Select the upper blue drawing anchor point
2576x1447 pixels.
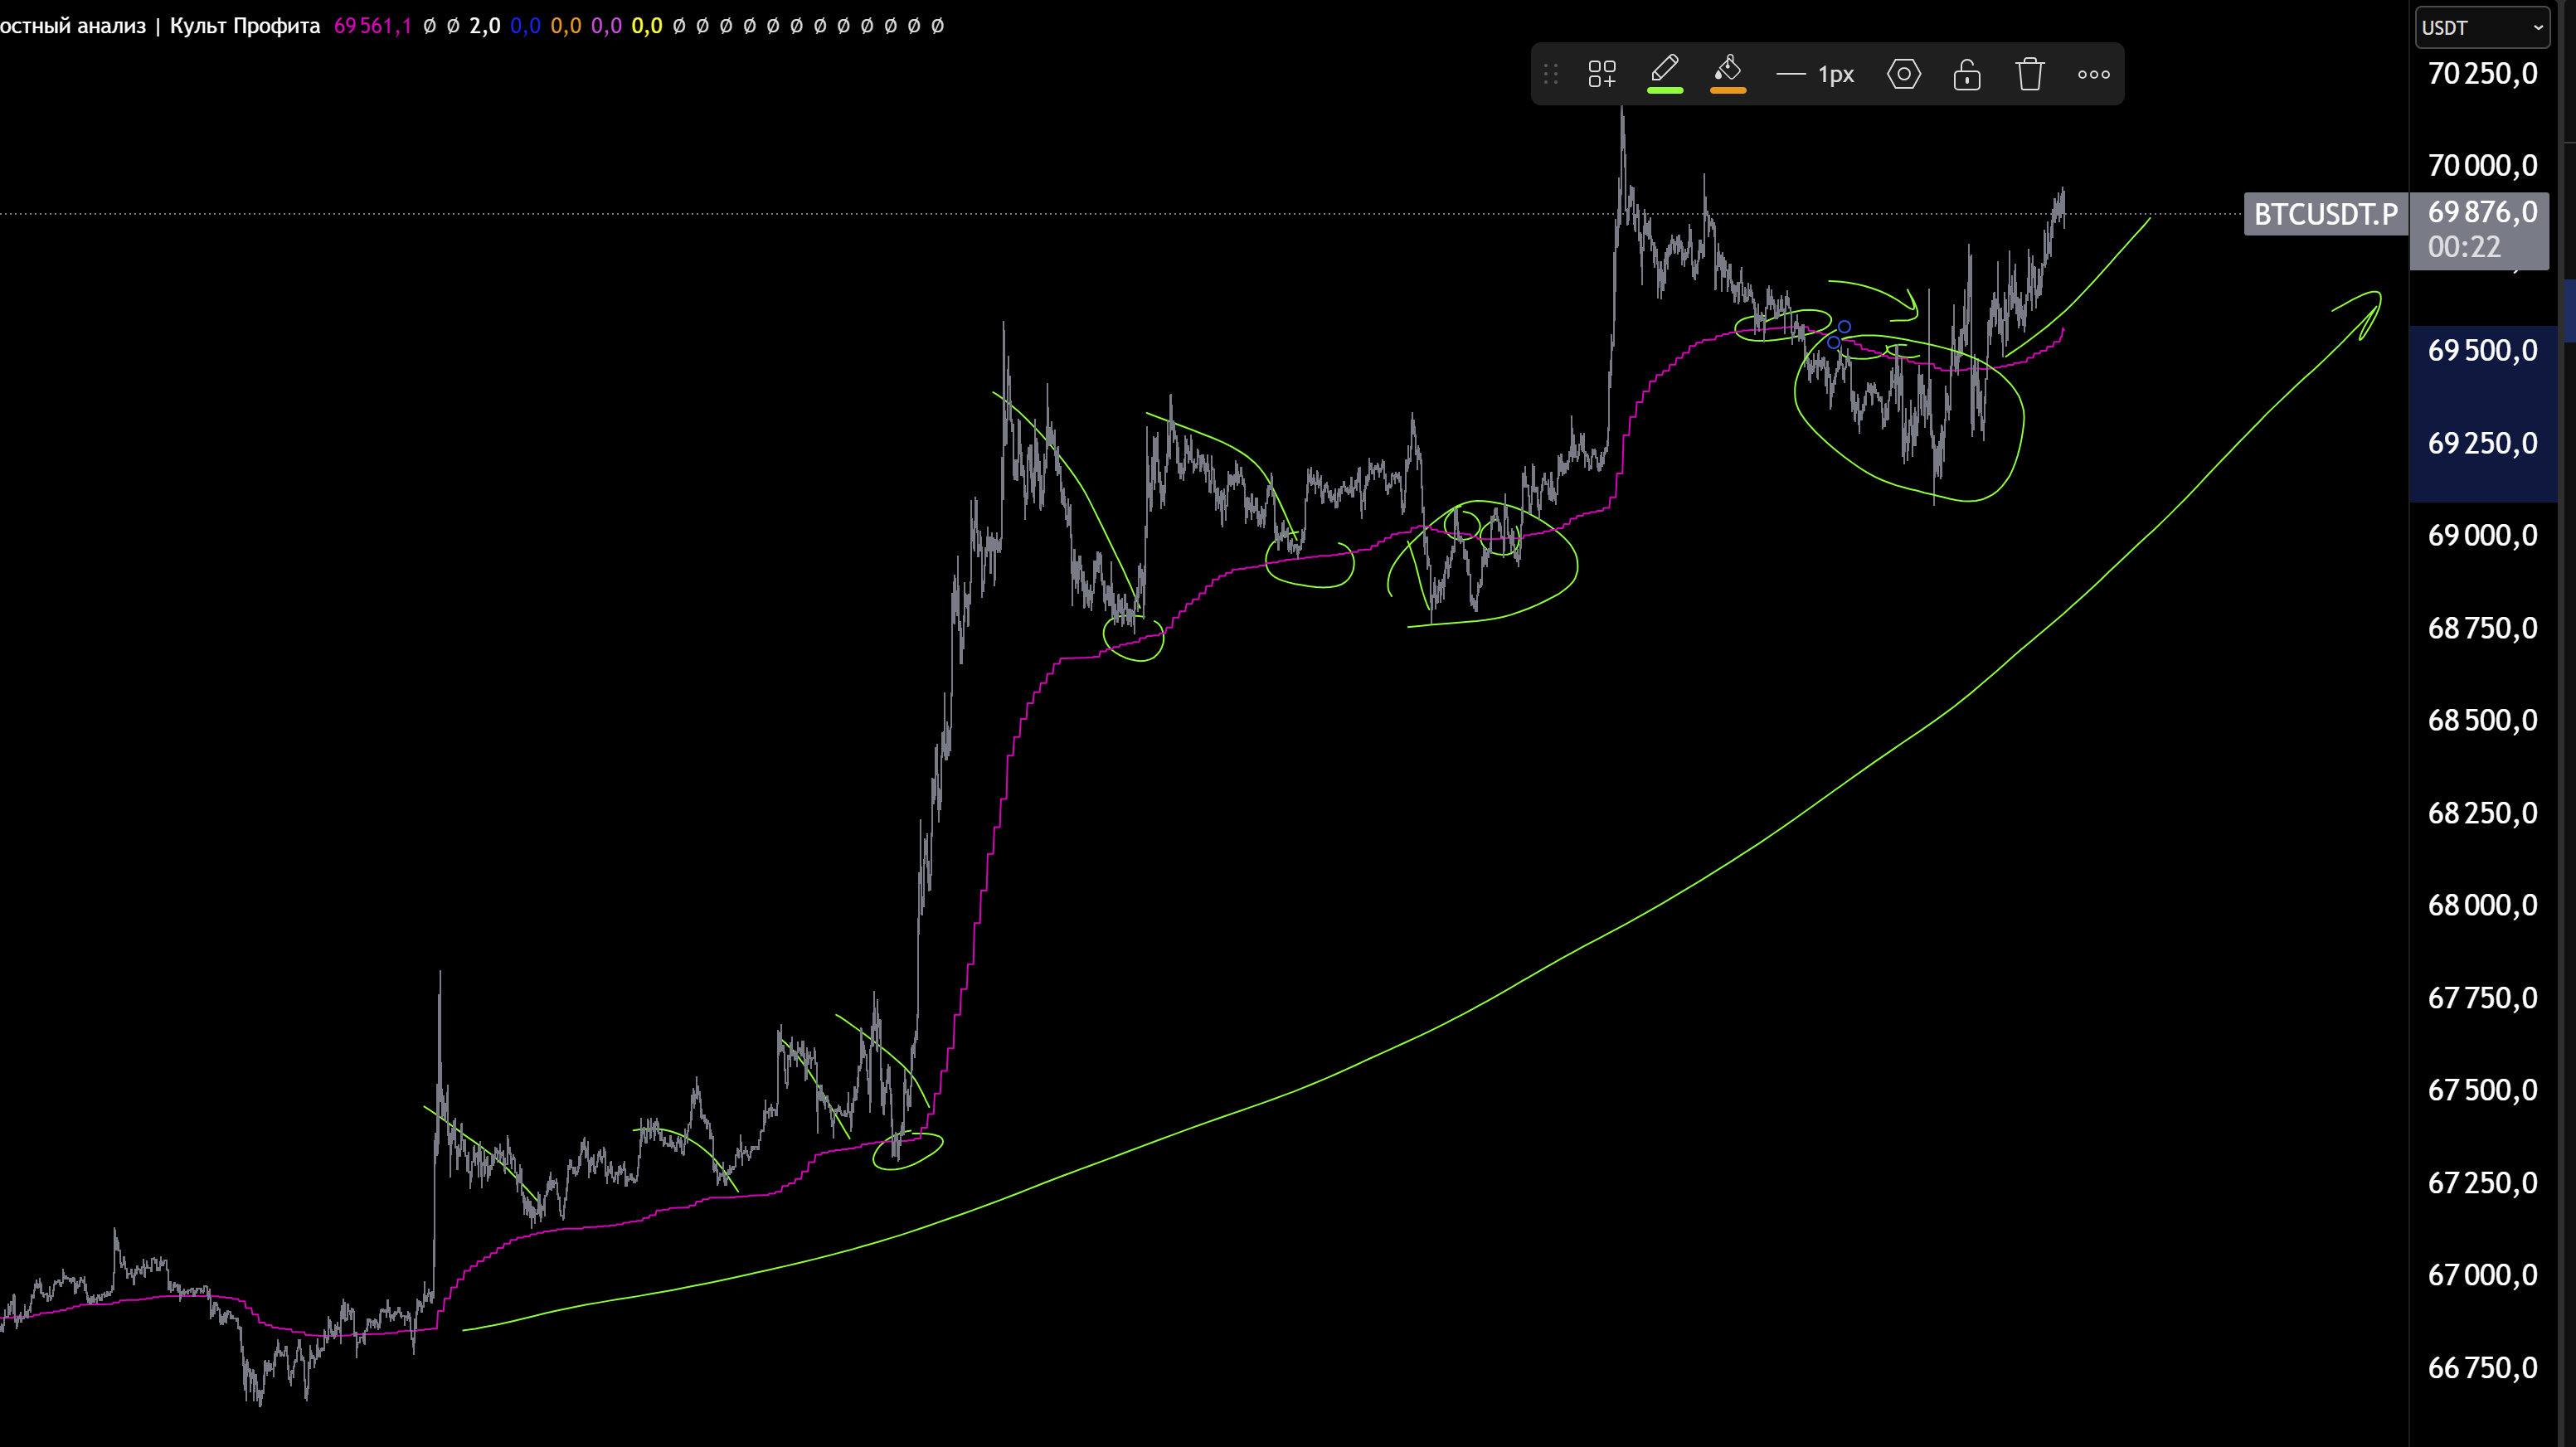(1844, 327)
